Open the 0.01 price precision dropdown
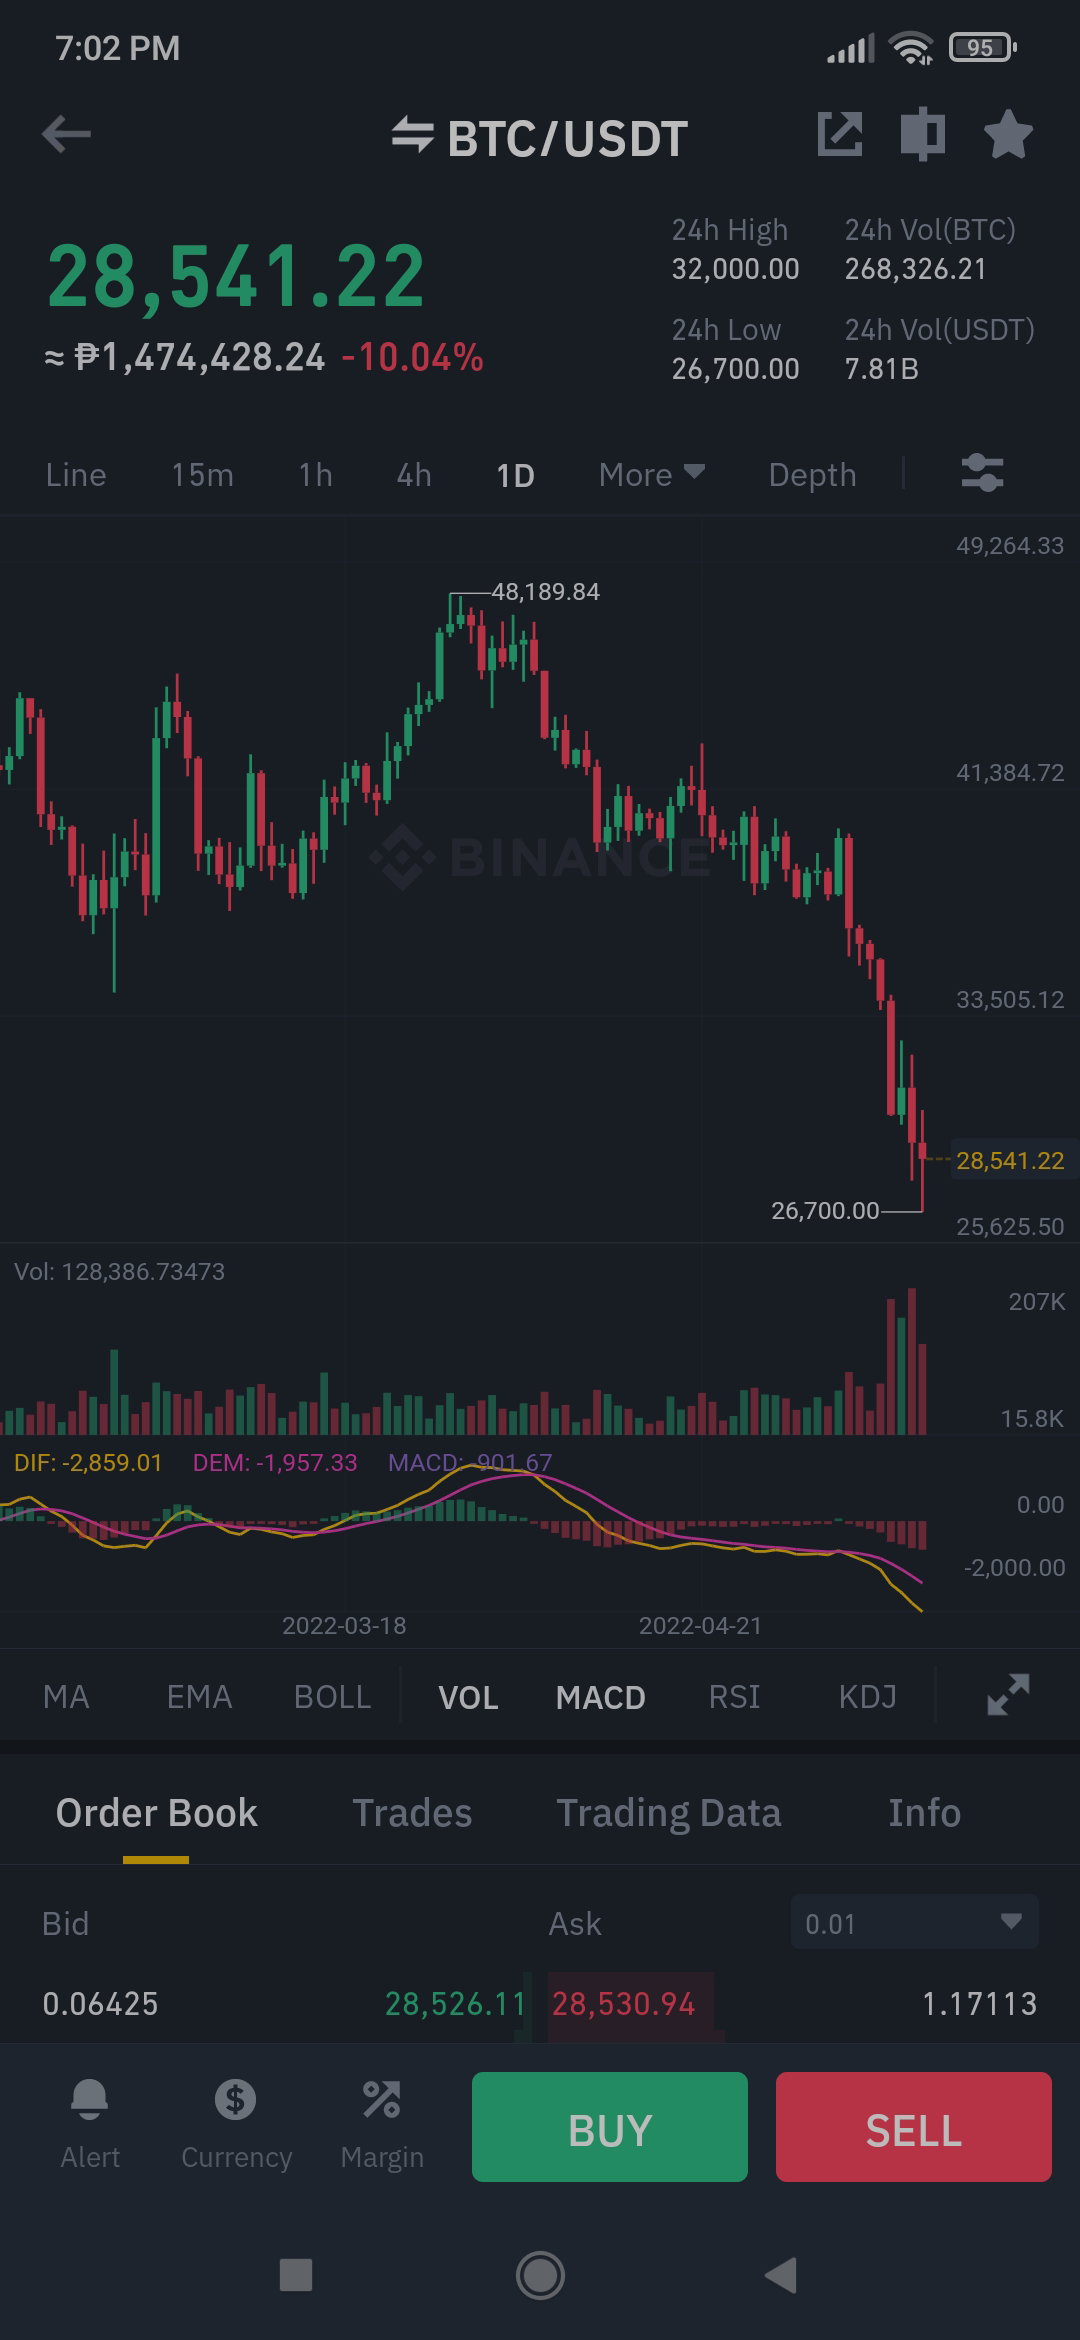 (914, 1922)
